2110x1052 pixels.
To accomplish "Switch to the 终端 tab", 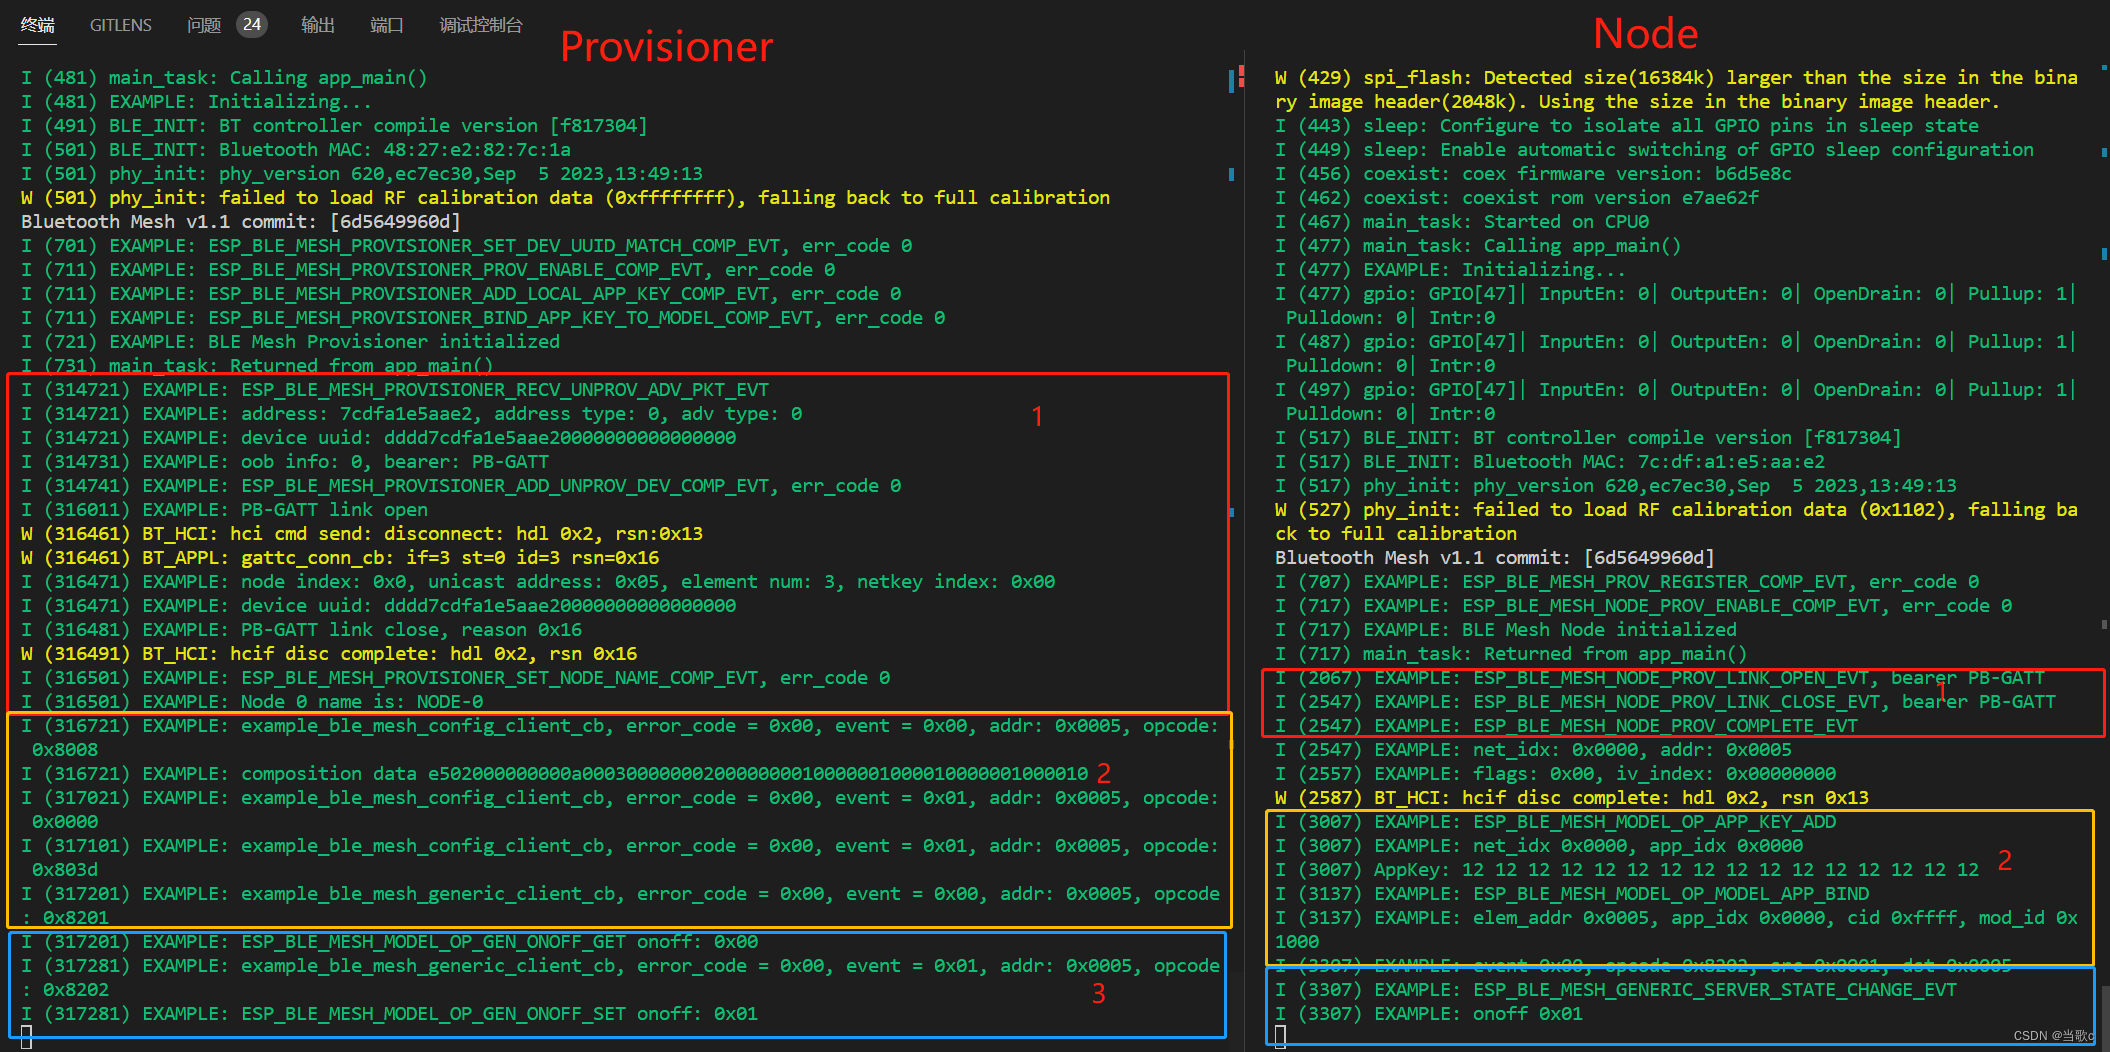I will pyautogui.click(x=38, y=25).
